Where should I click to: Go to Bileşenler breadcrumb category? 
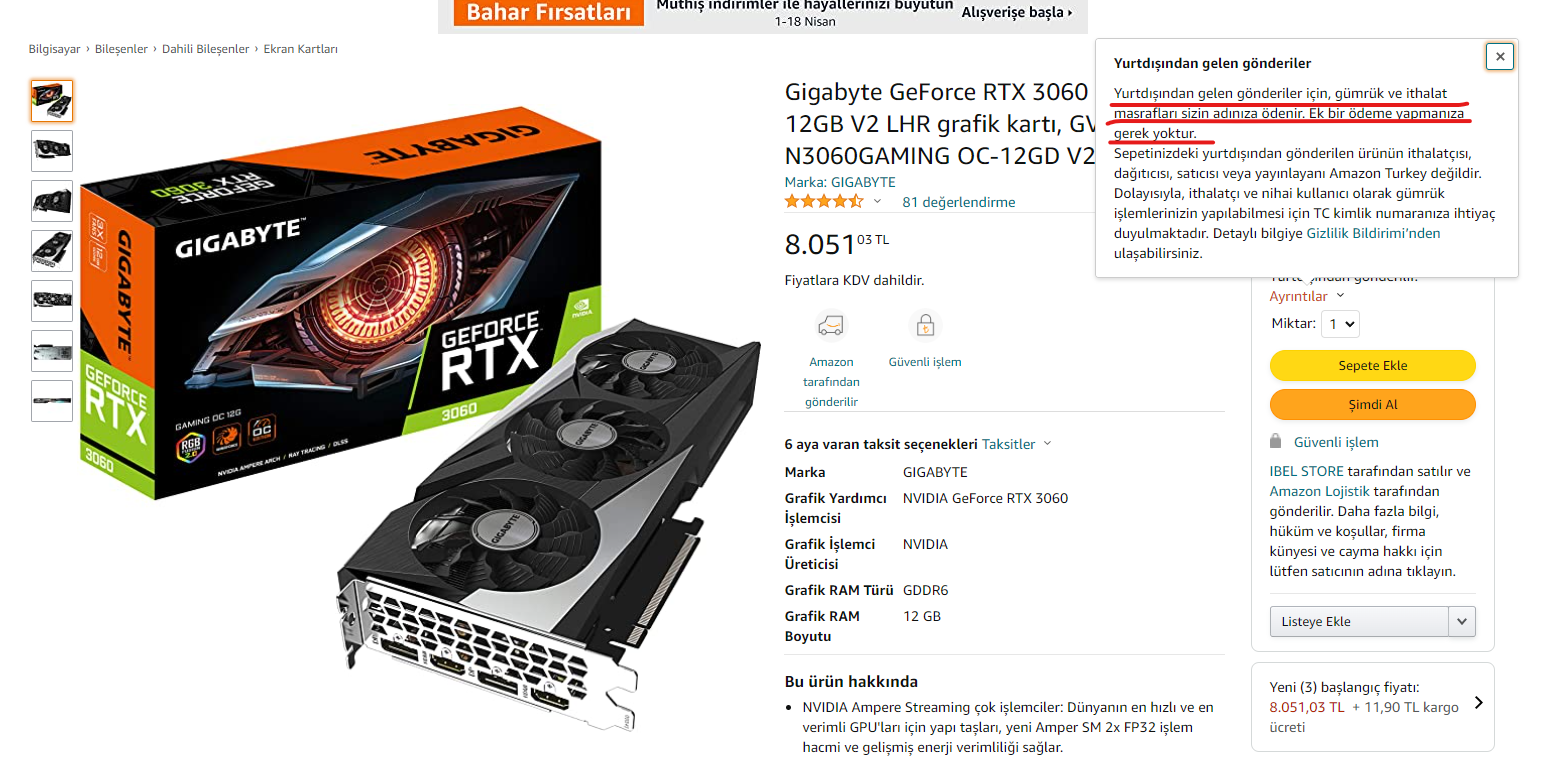pos(121,49)
